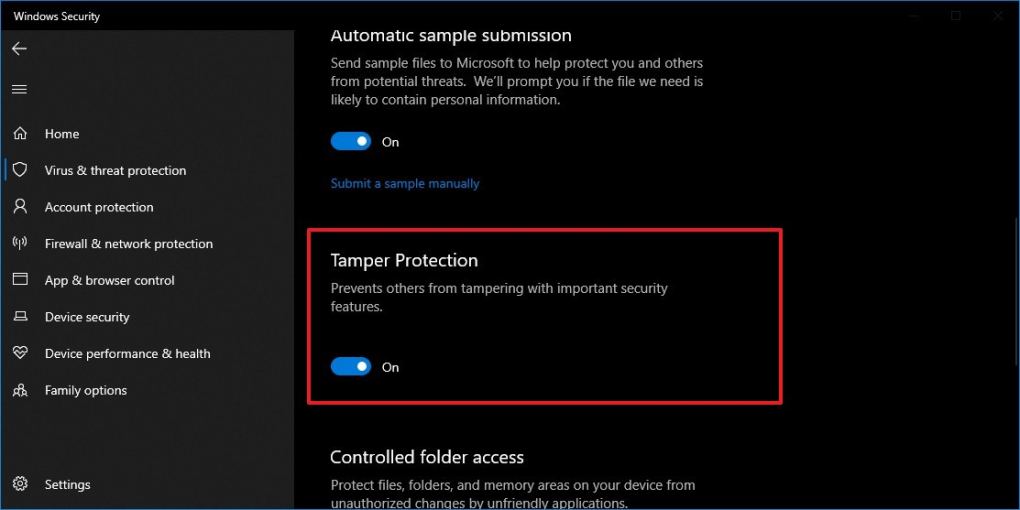Click the Settings gear icon

coord(20,485)
